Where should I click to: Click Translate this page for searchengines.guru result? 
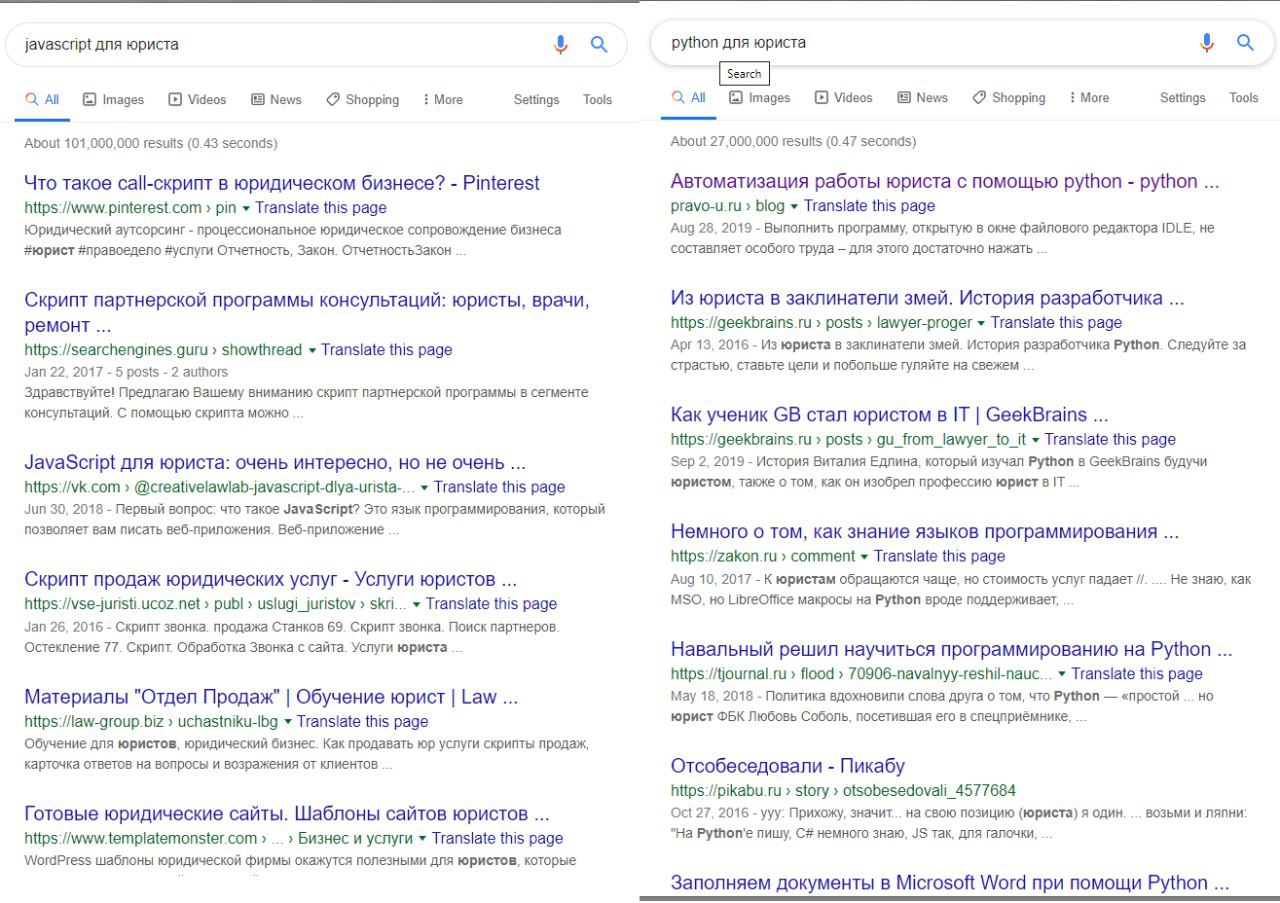(387, 350)
